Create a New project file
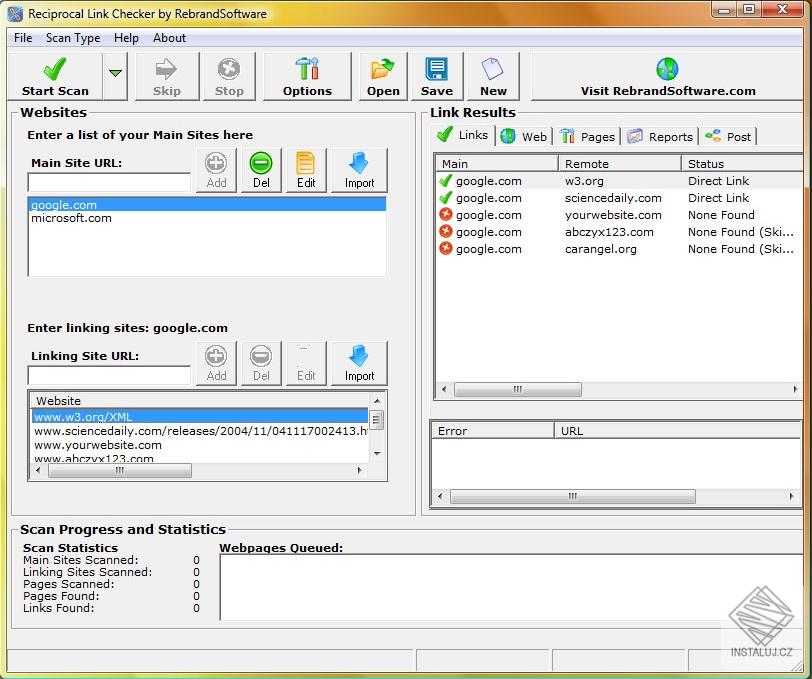 coord(493,77)
